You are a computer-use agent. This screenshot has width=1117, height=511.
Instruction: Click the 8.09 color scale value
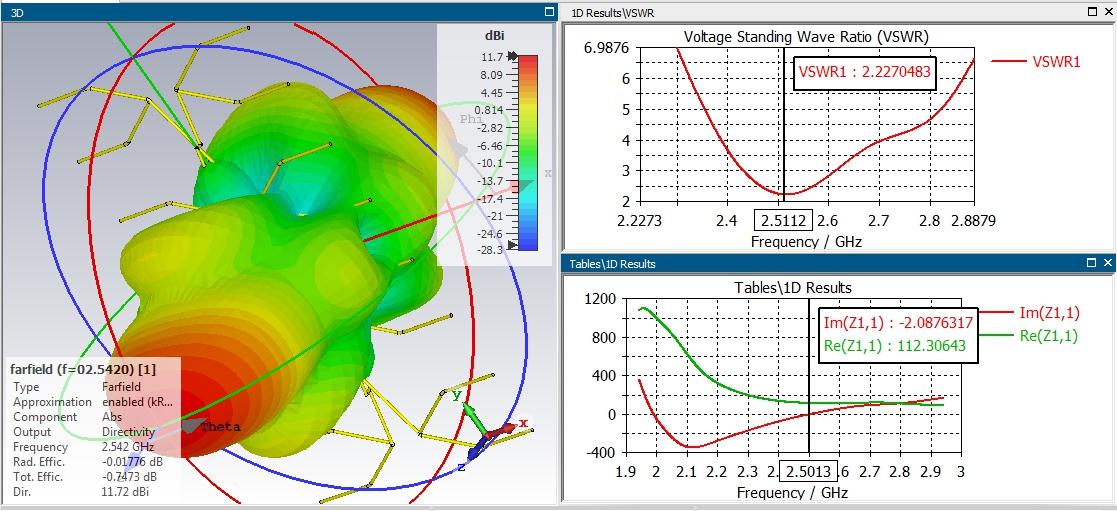click(492, 75)
